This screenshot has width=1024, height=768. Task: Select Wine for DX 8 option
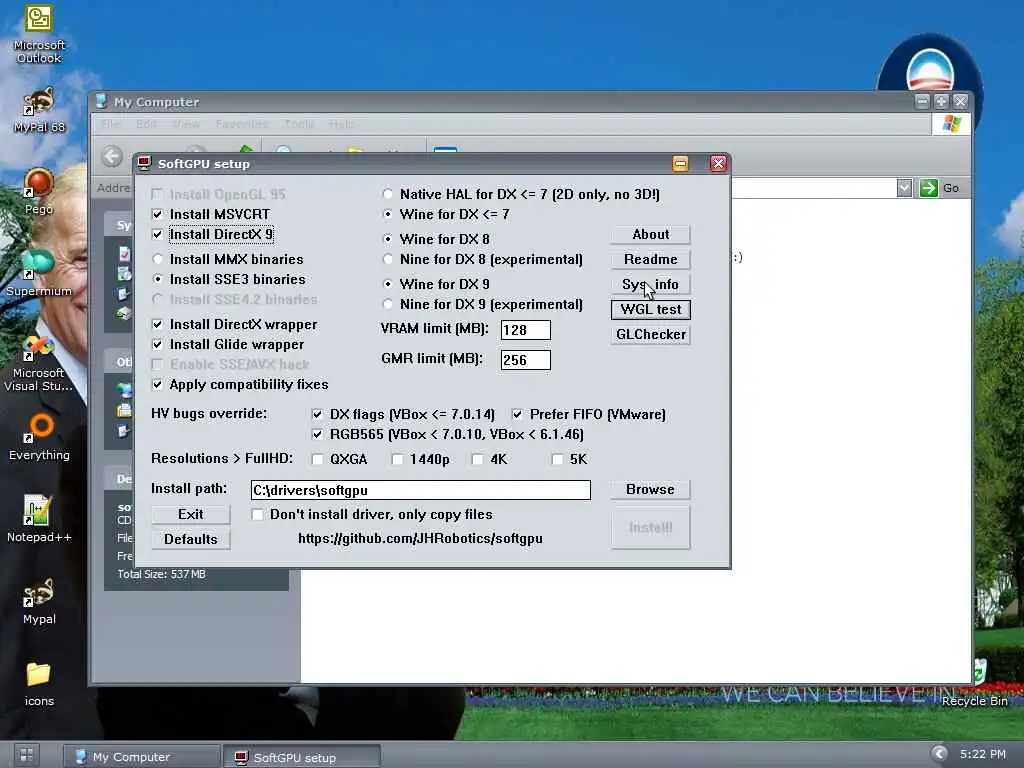(x=388, y=239)
